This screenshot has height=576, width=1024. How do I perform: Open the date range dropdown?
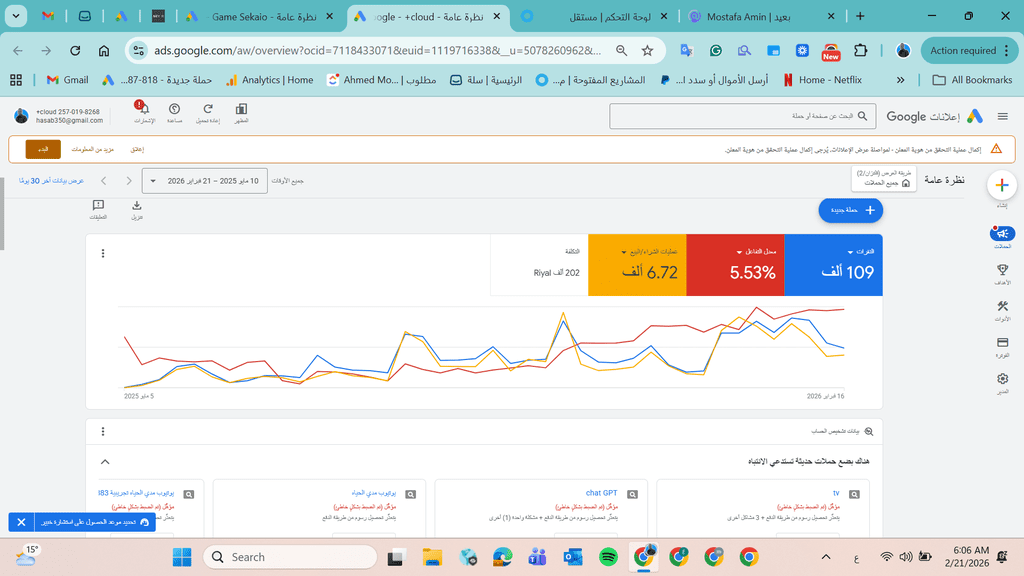click(205, 181)
